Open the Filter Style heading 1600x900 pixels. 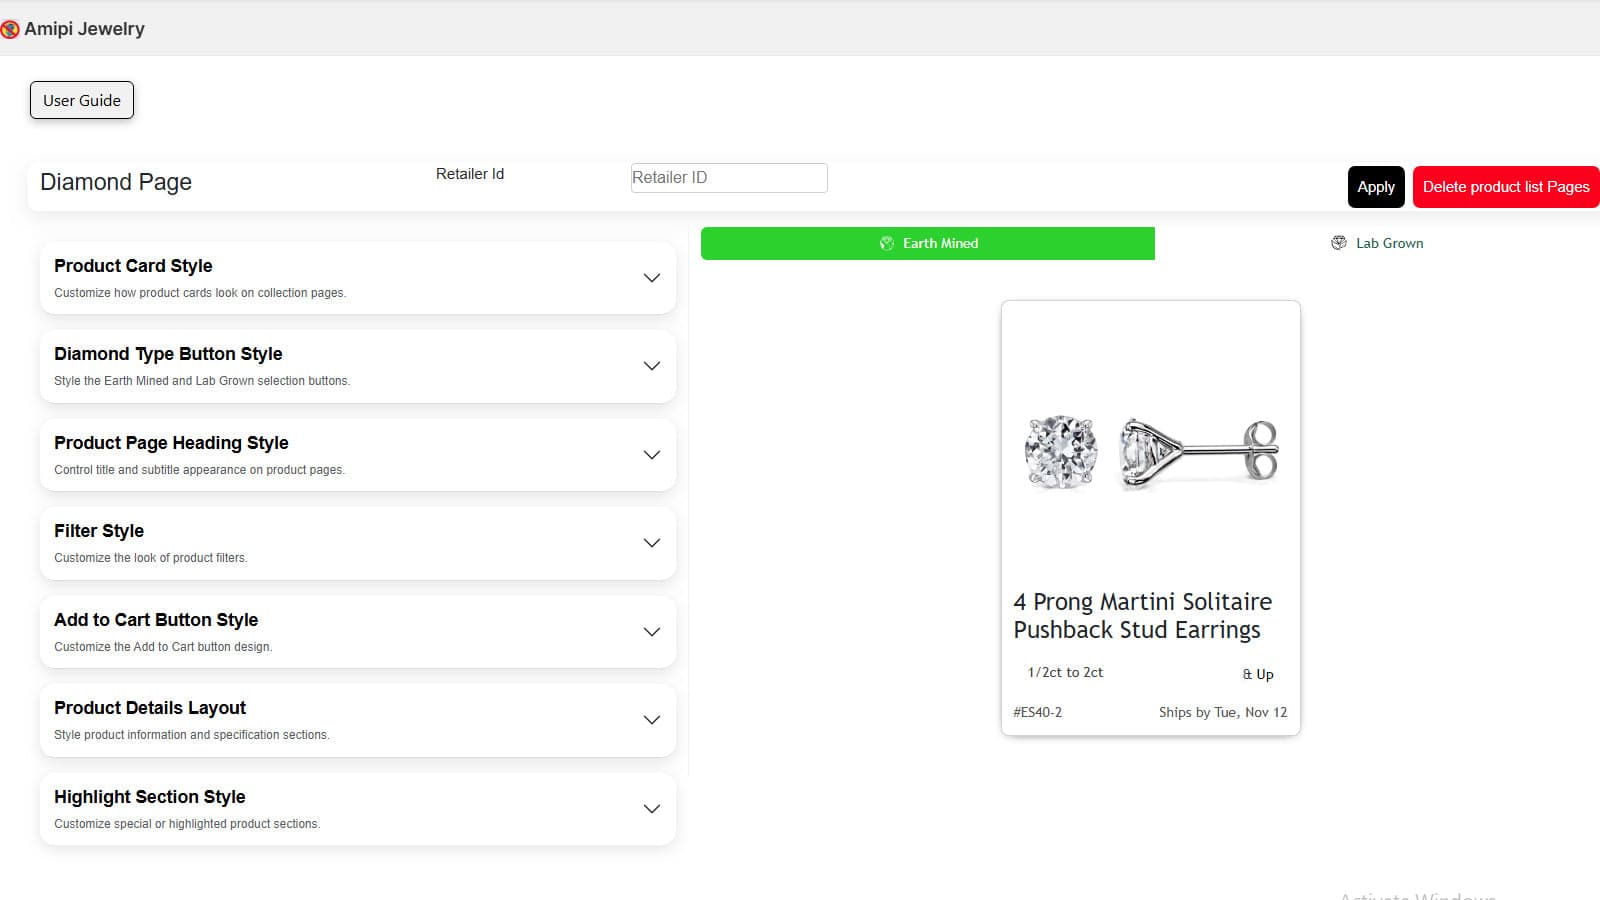coord(99,531)
